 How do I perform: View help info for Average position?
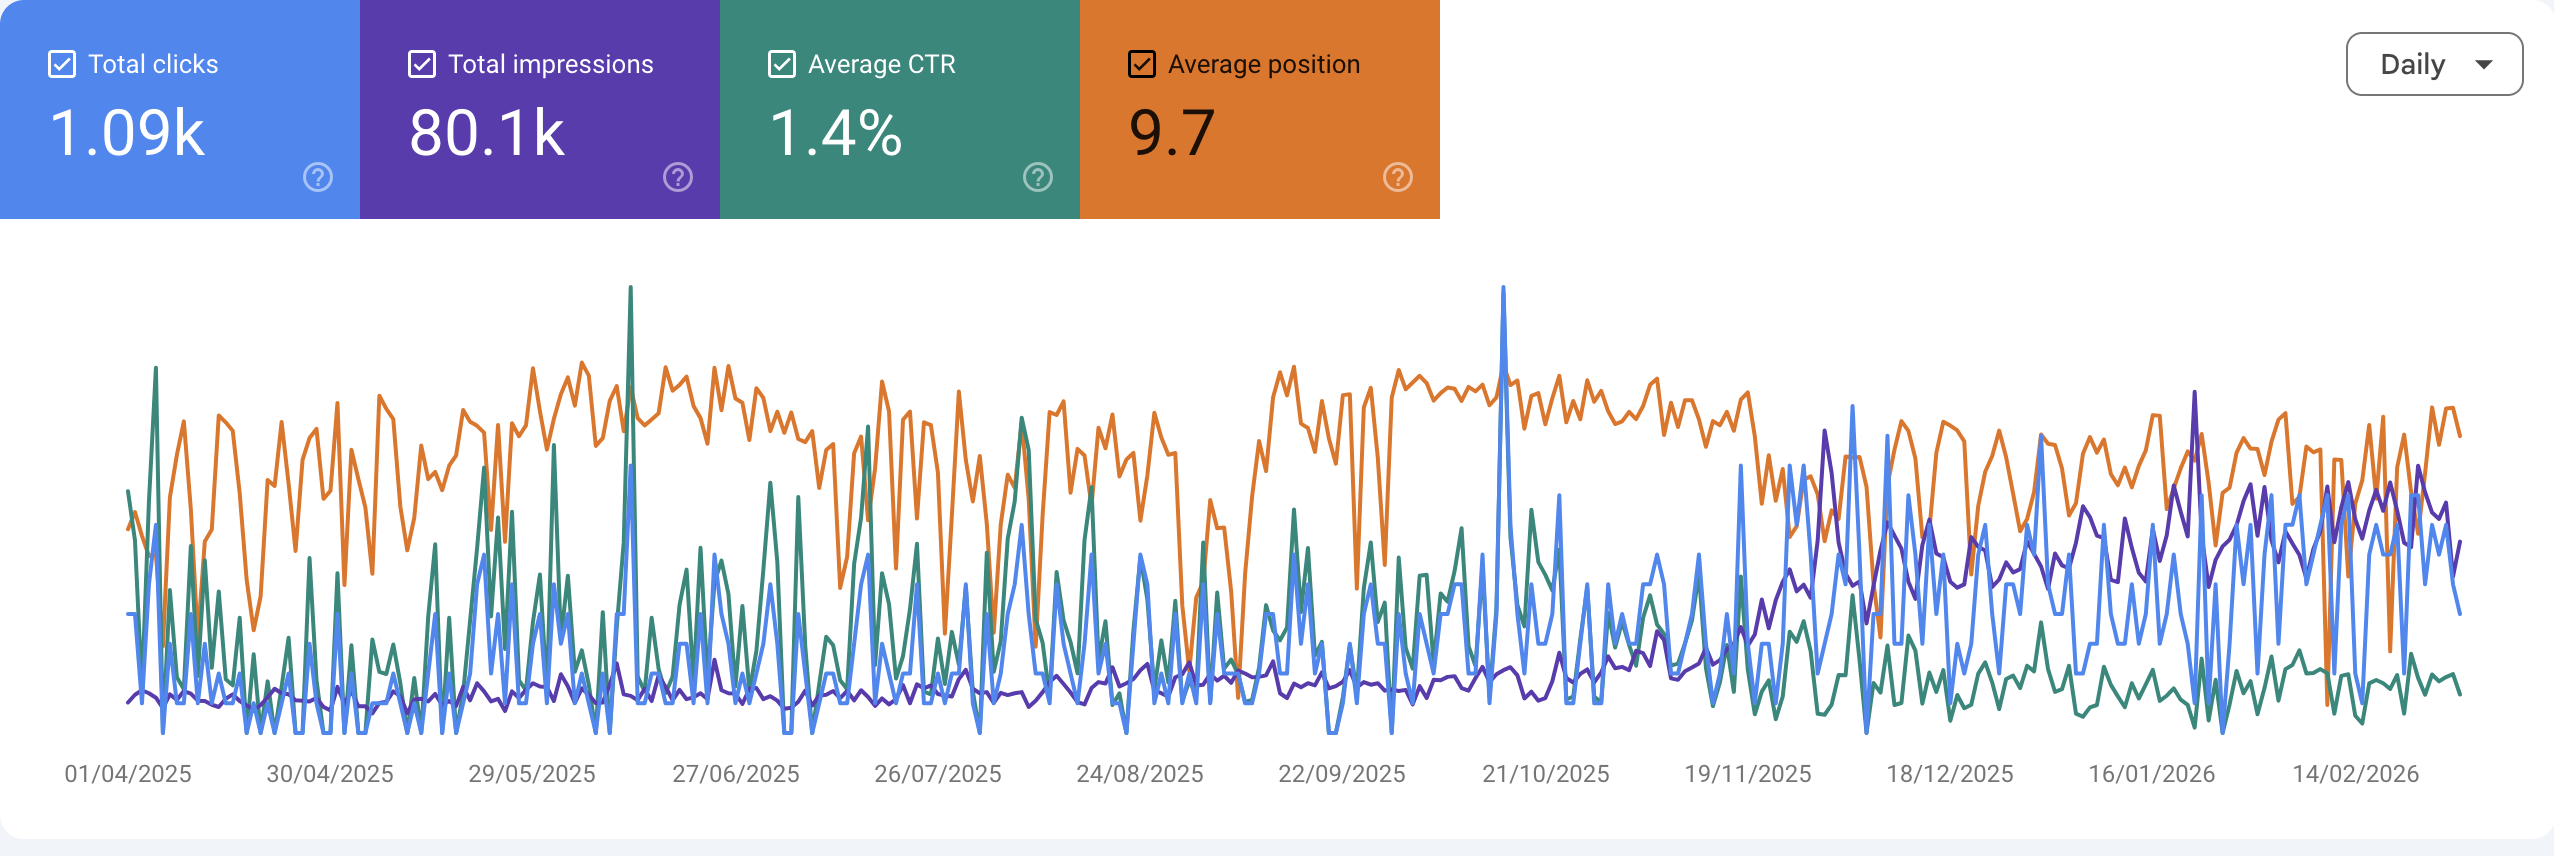(1397, 178)
